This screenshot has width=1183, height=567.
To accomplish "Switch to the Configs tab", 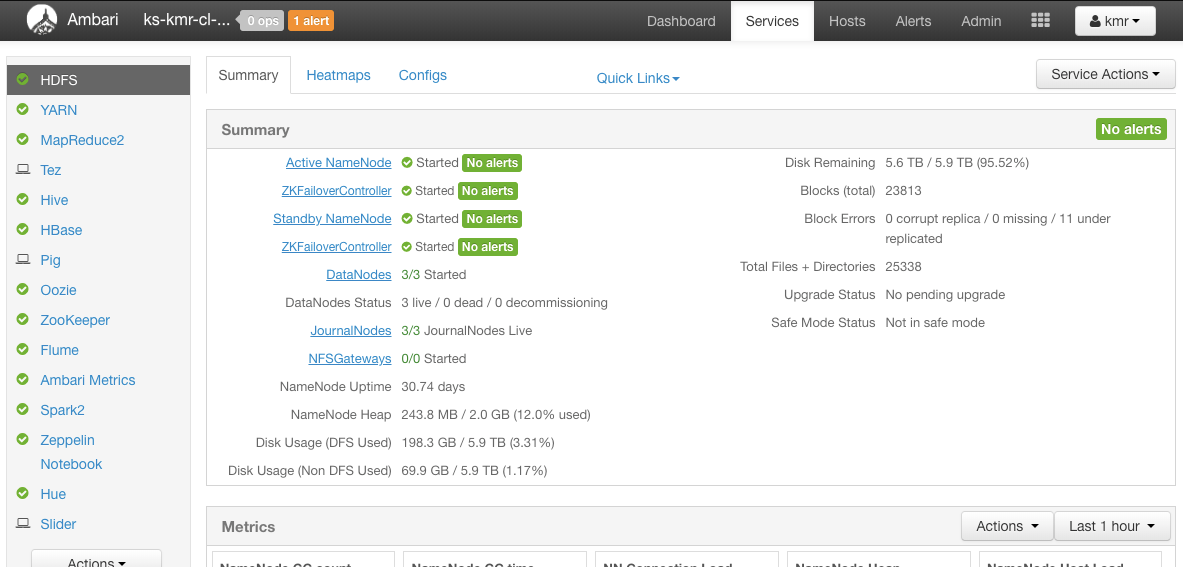I will coord(422,75).
